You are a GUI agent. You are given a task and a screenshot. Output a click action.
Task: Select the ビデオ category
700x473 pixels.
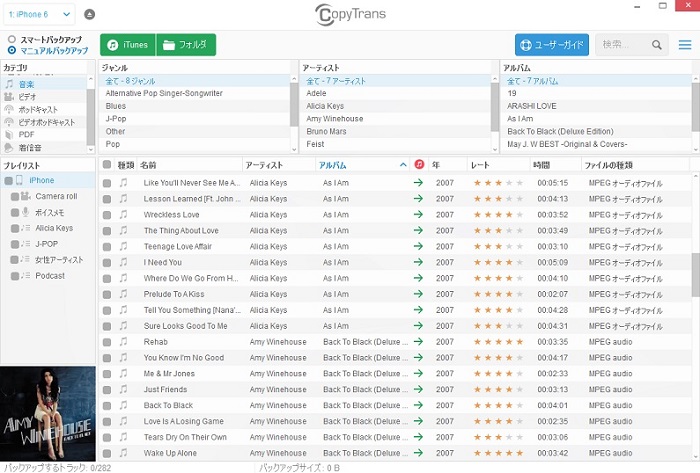(44, 97)
